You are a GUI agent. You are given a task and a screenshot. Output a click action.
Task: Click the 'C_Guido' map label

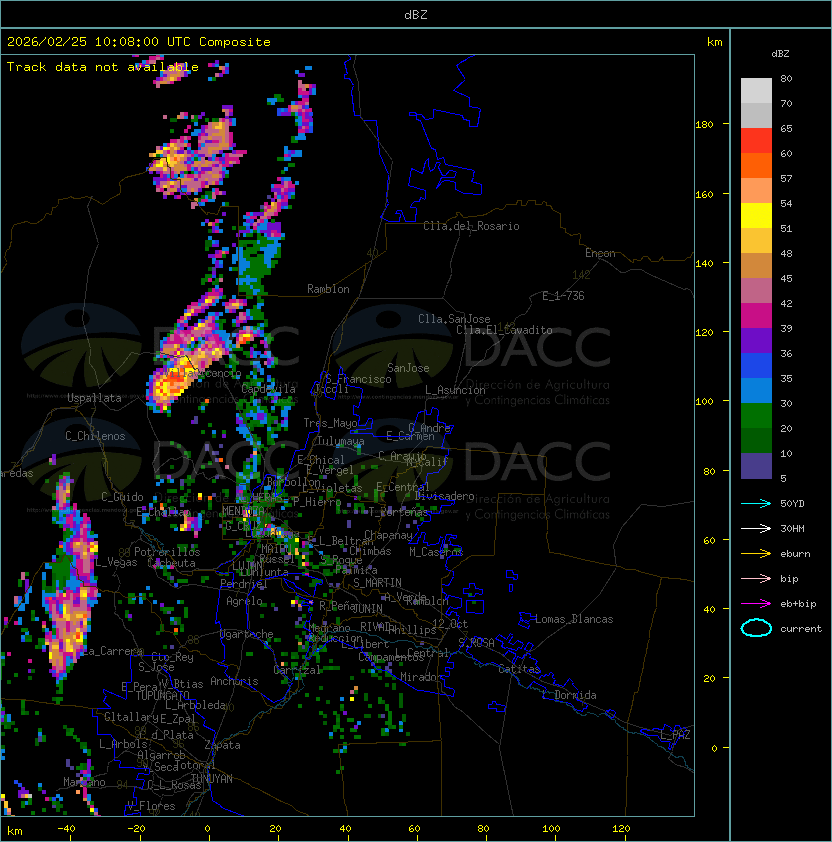(122, 497)
